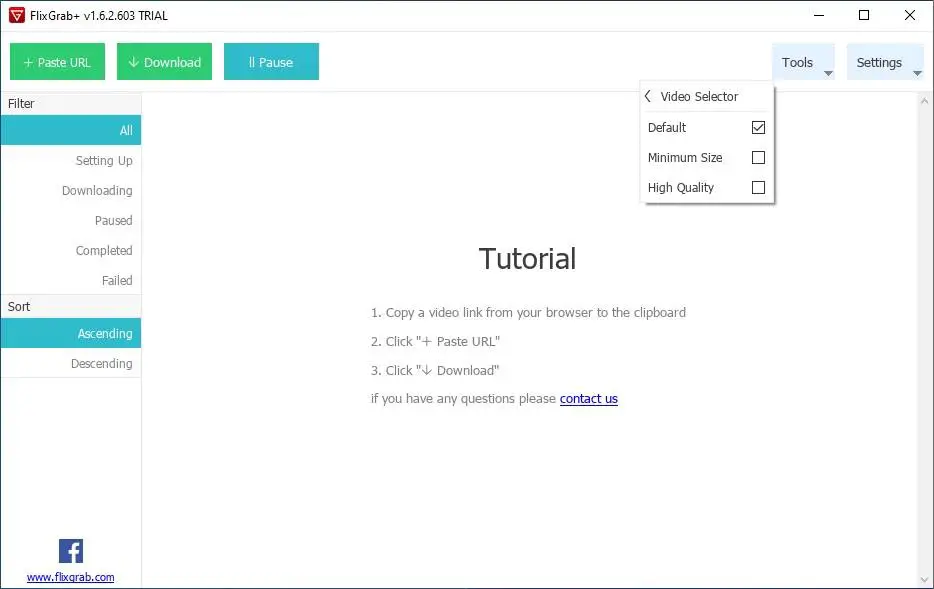Open the Tools dropdown menu
Screen dimensions: 934x589
pyautogui.click(x=804, y=62)
